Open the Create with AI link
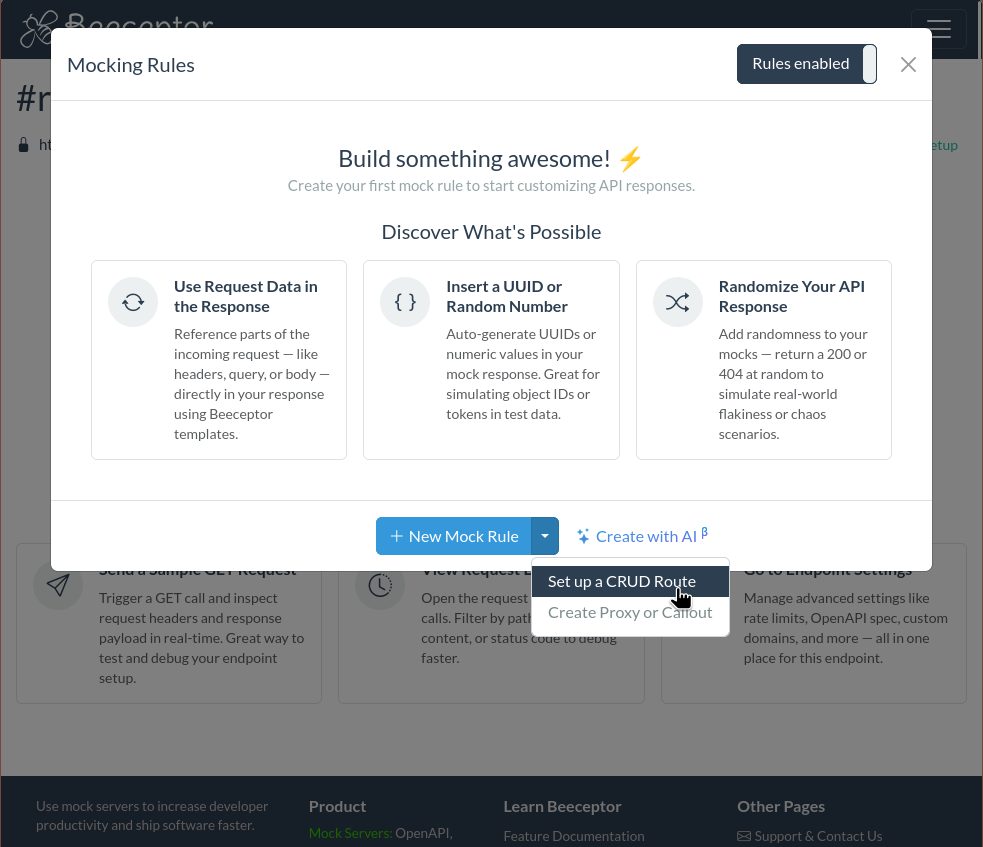This screenshot has height=847, width=983. pyautogui.click(x=646, y=536)
